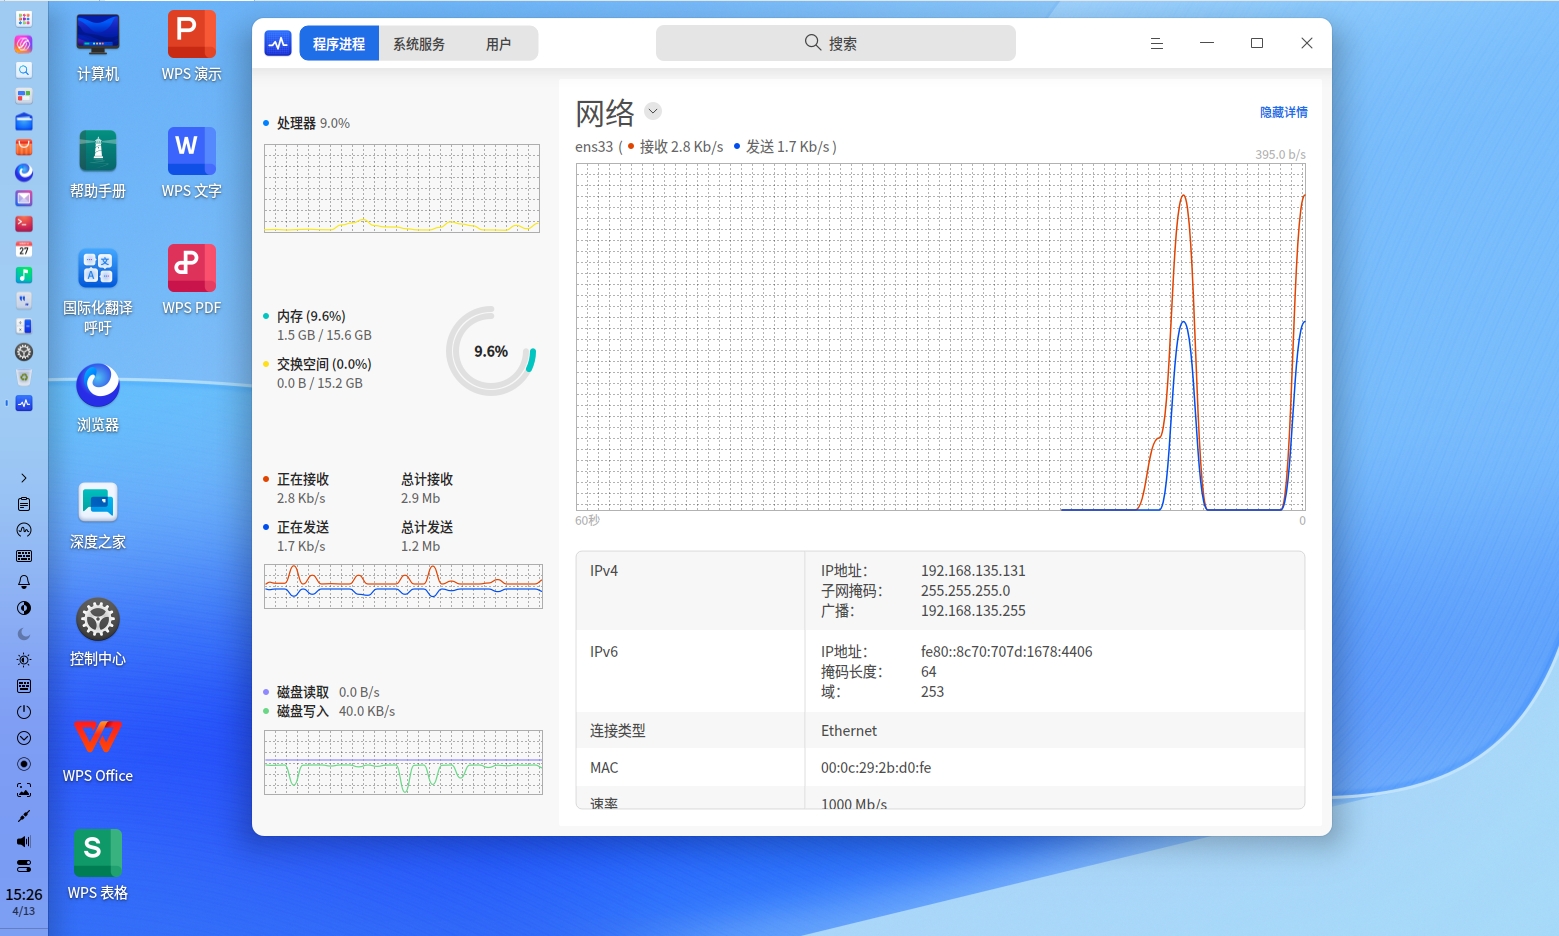Open the 浏览器 desktop icon
The height and width of the screenshot is (936, 1559).
click(x=98, y=397)
